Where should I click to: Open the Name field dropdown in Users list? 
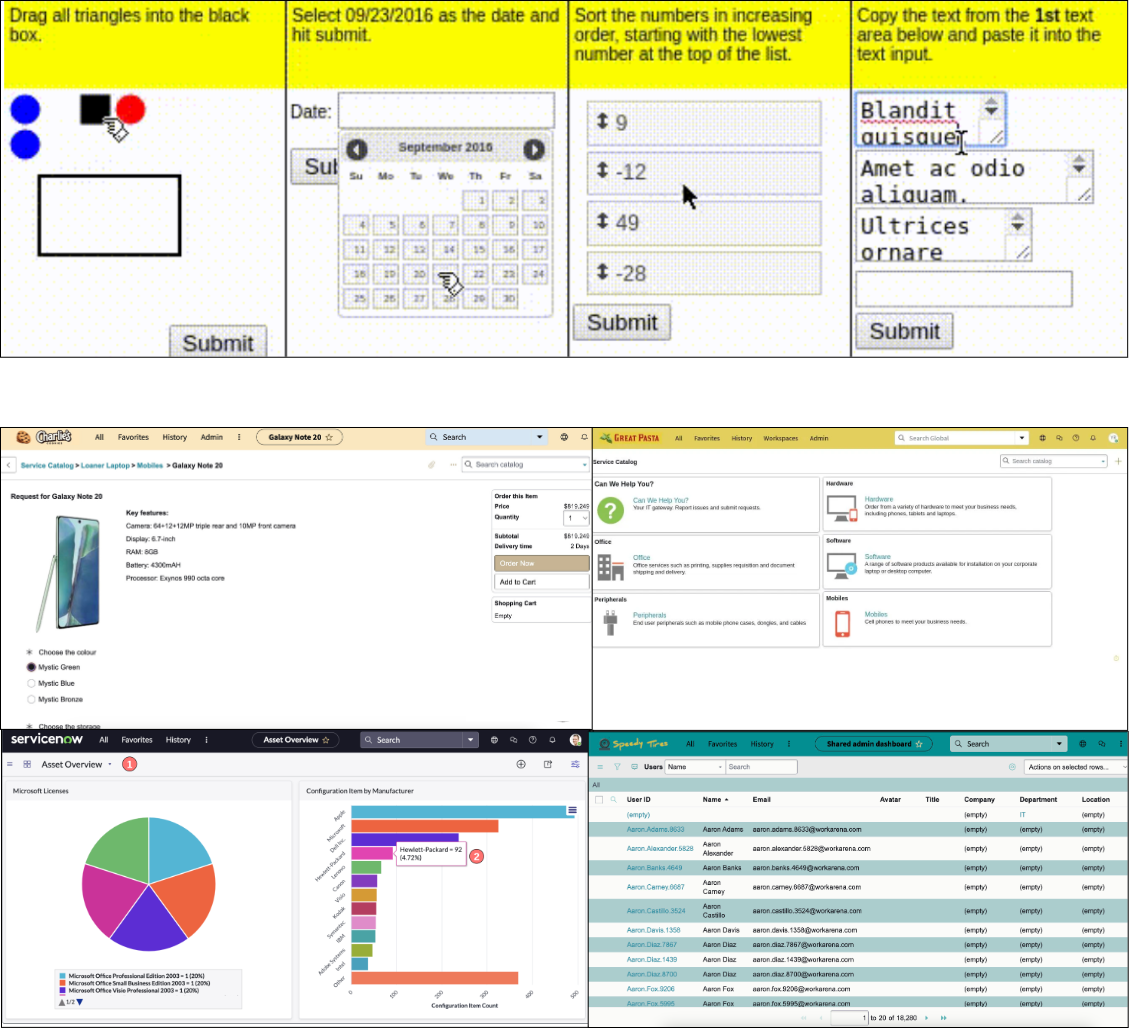pyautogui.click(x=694, y=767)
